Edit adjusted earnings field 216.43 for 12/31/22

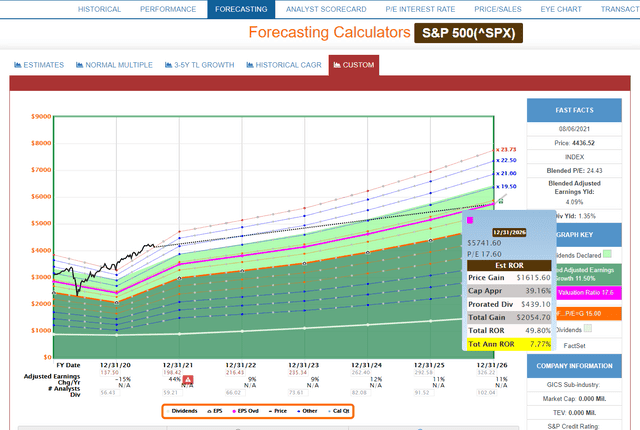tap(235, 372)
